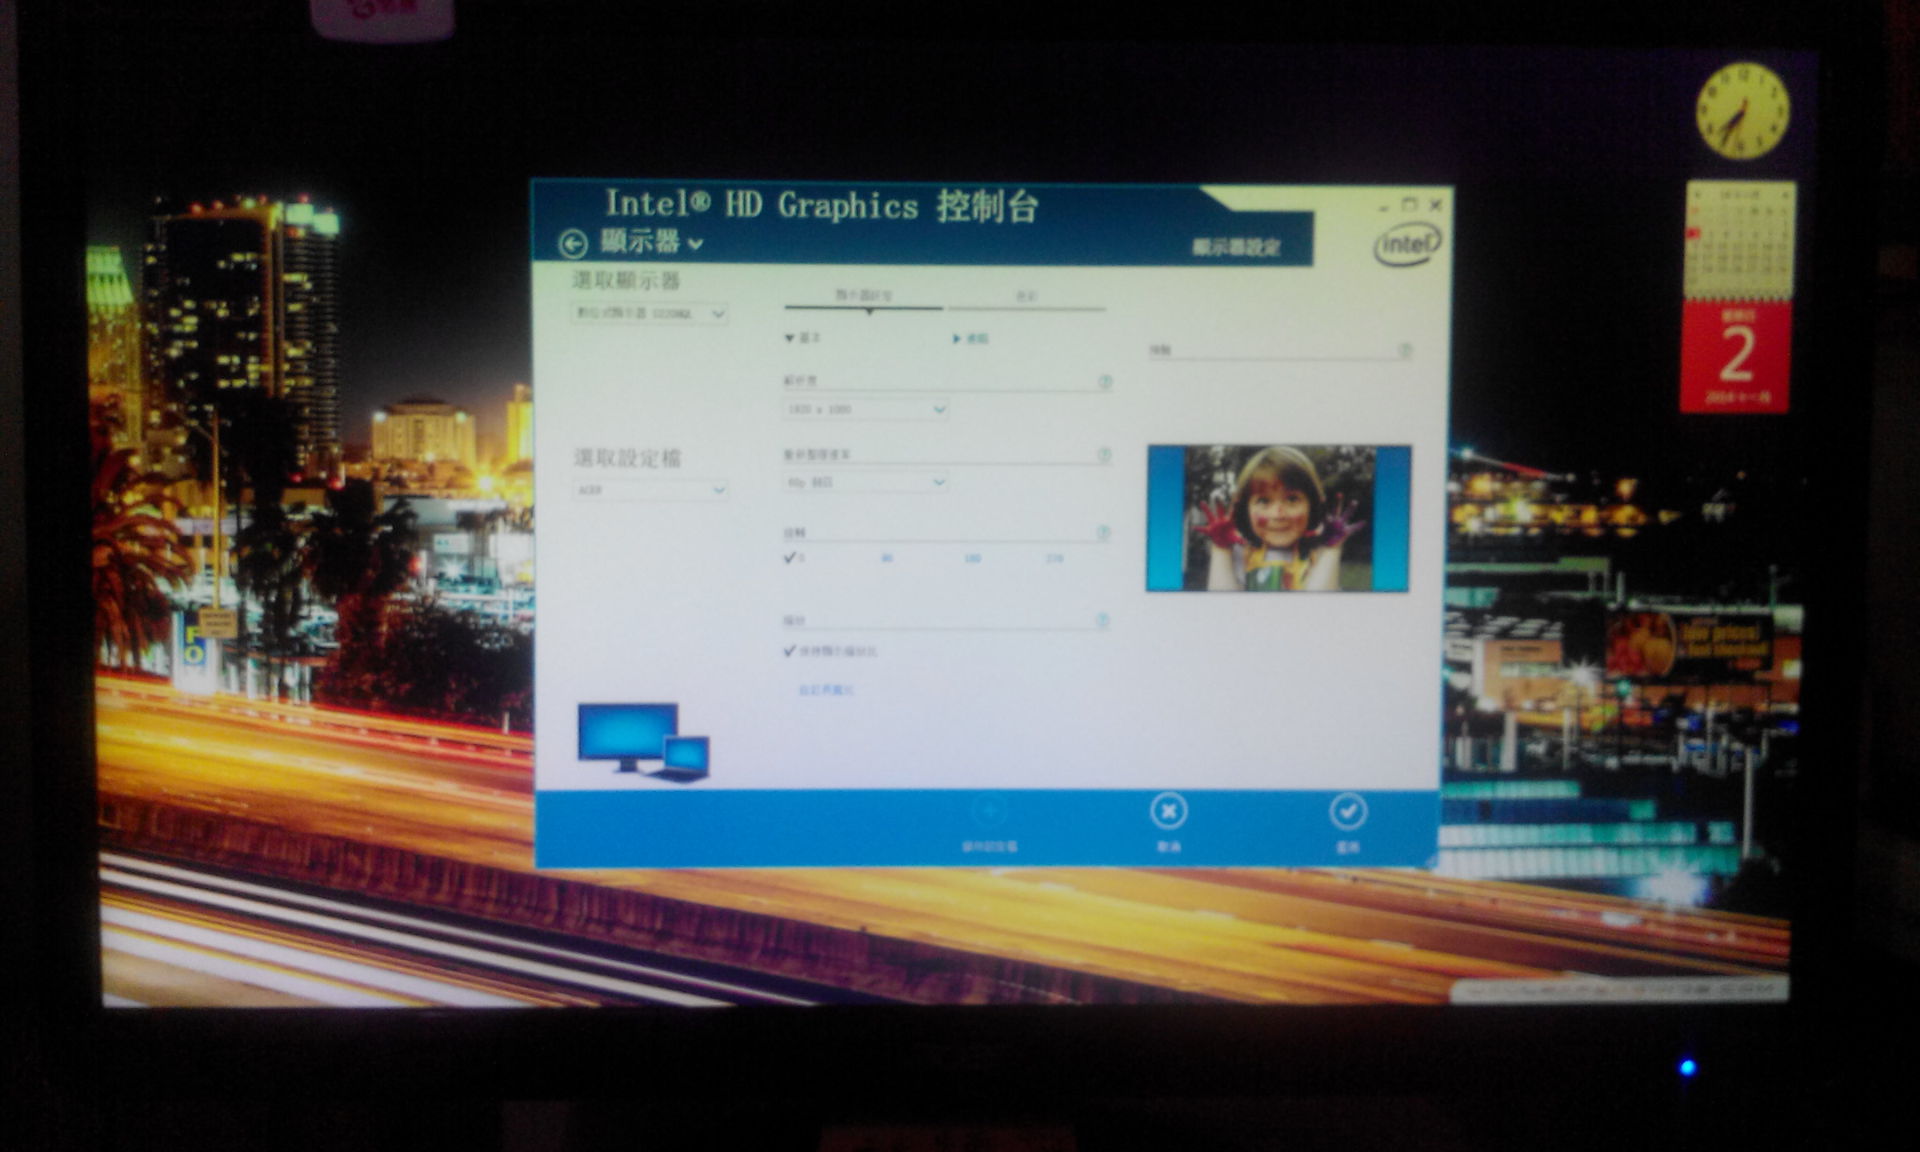The width and height of the screenshot is (1920, 1152).
Task: Open the 選取顯示器 display selection dropdown
Action: pos(650,313)
